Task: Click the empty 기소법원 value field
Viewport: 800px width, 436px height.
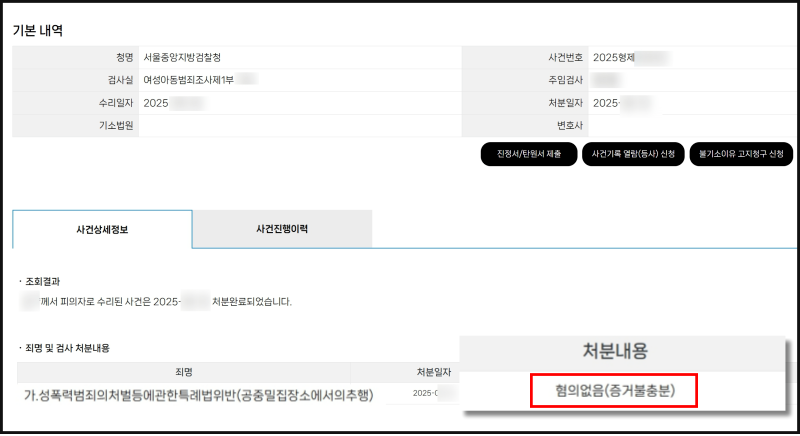Action: pyautogui.click(x=298, y=125)
